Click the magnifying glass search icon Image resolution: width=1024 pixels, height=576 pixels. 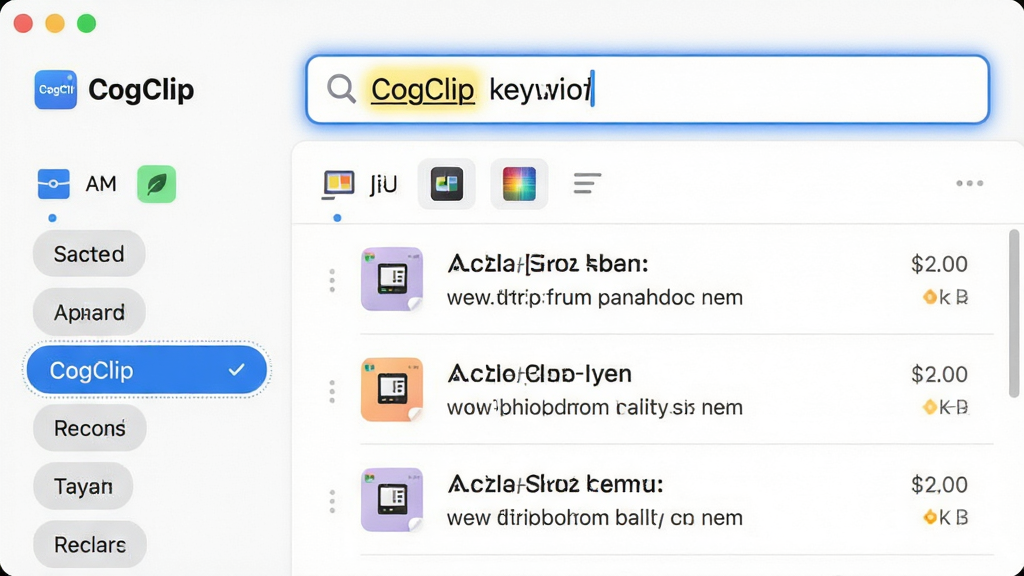(341, 89)
